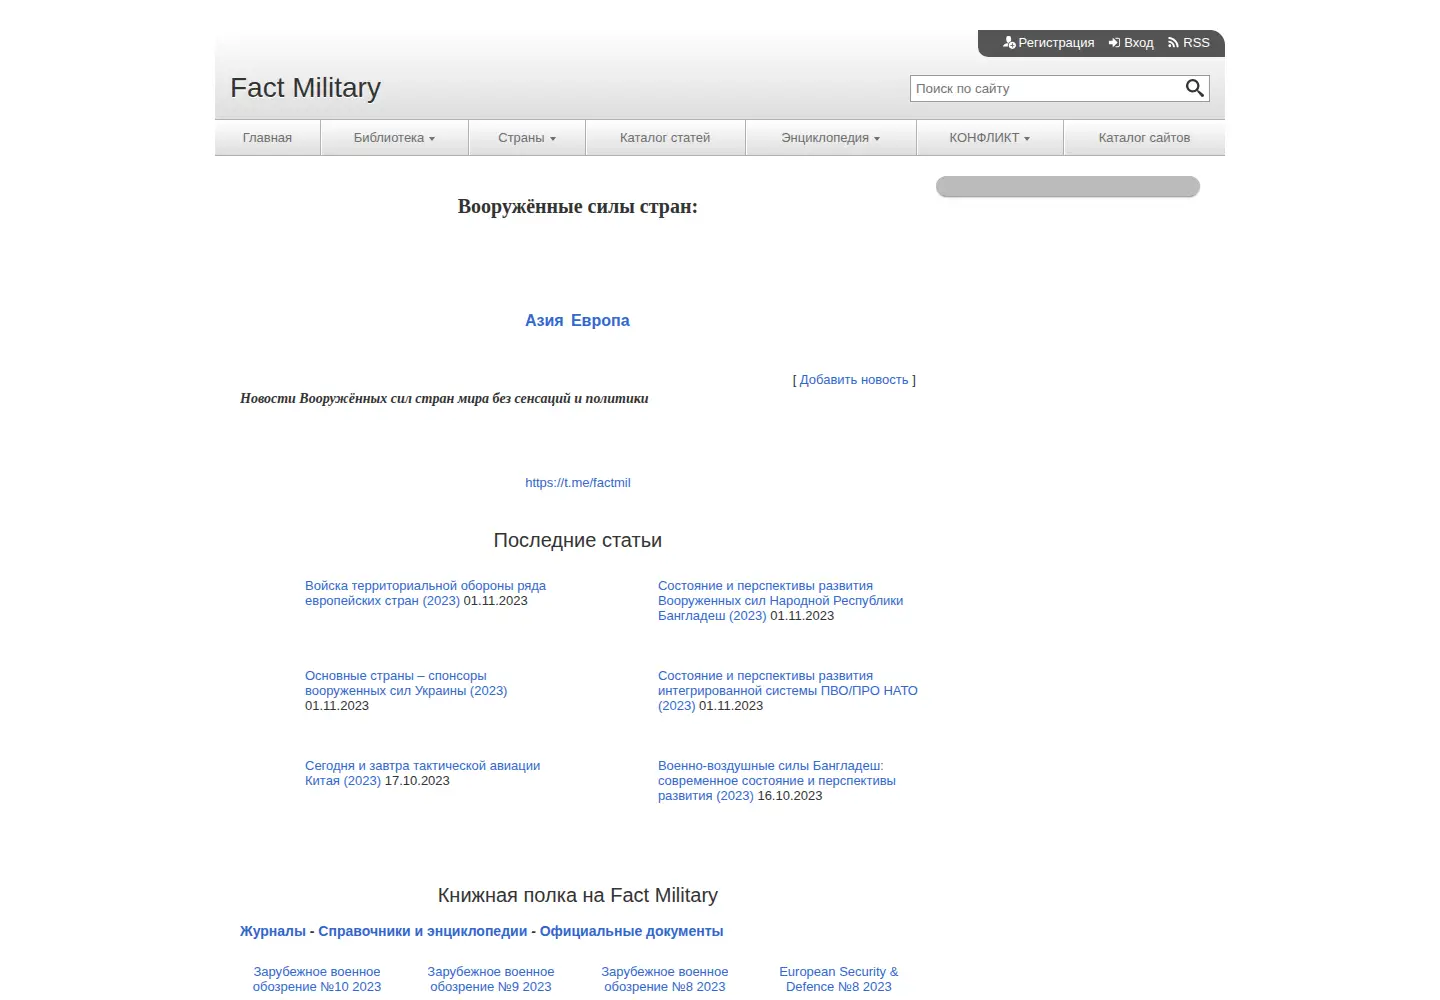Open Официальные документы category
The image size is (1440, 1000).
click(x=632, y=931)
